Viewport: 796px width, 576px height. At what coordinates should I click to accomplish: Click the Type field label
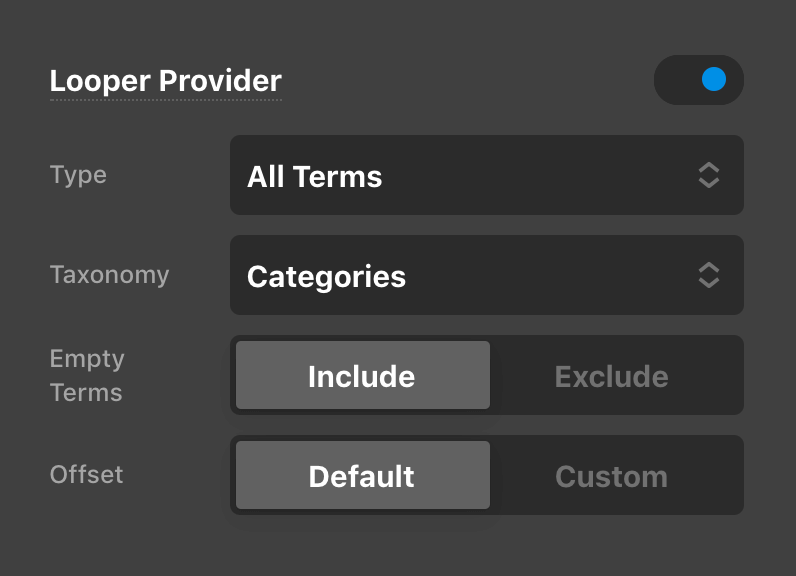tap(78, 175)
